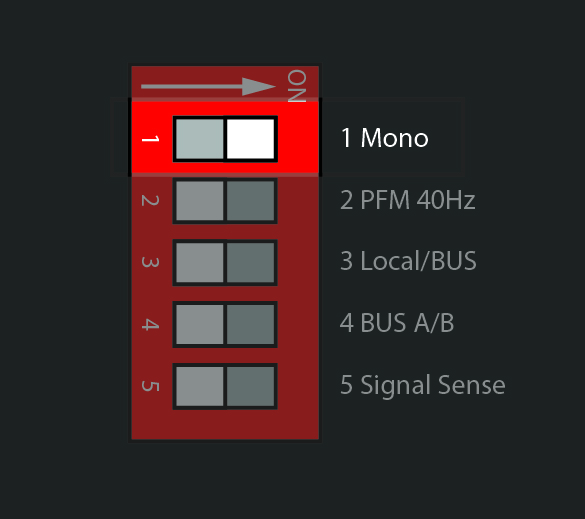Click the rotated number 4 on switch

pyautogui.click(x=150, y=325)
